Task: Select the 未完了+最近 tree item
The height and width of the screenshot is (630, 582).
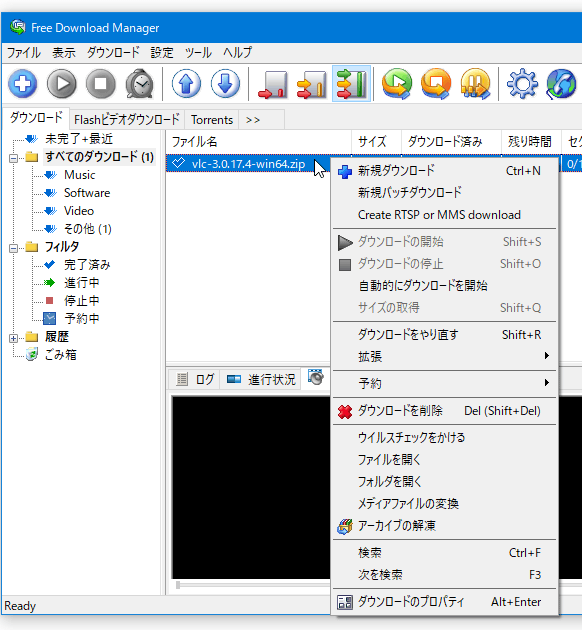Action: (x=79, y=139)
